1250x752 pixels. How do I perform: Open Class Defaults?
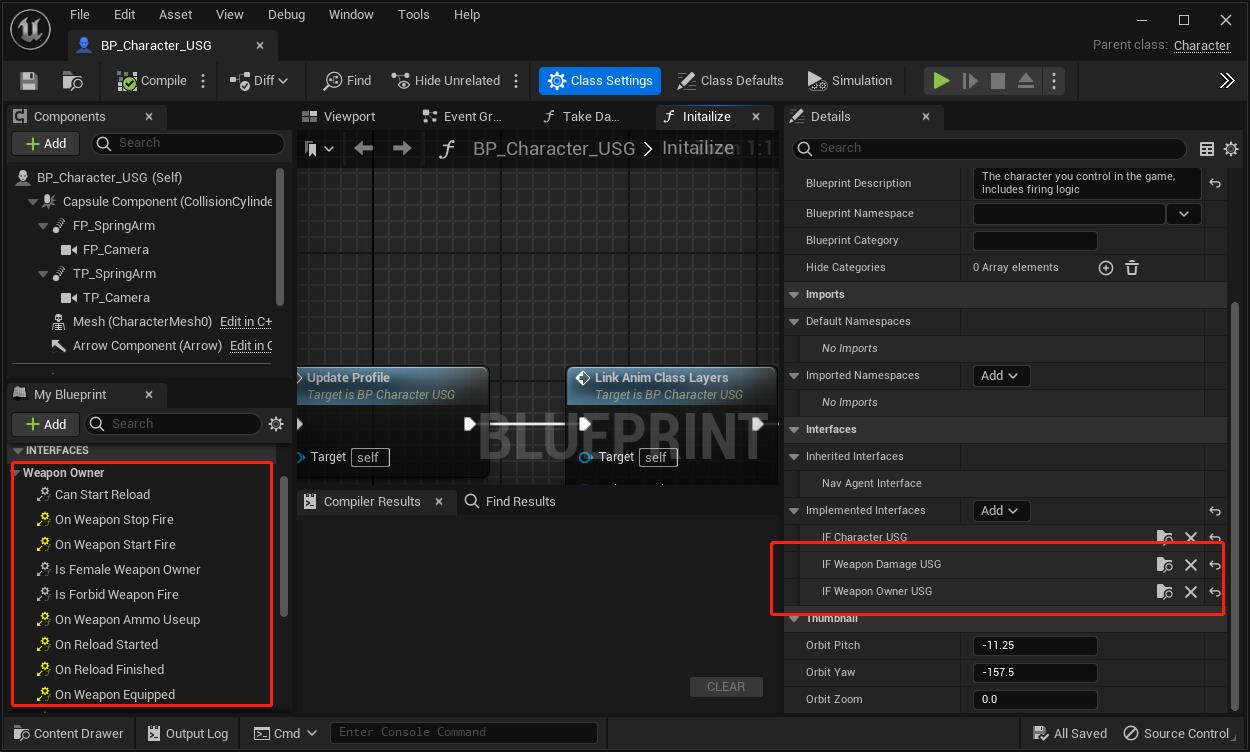click(x=730, y=81)
